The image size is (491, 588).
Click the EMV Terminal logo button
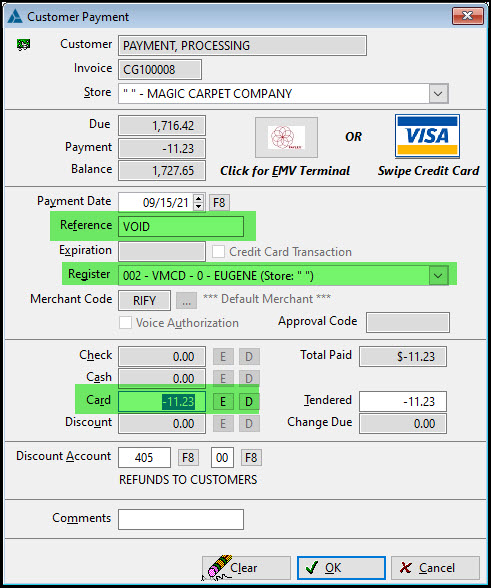pos(286,137)
